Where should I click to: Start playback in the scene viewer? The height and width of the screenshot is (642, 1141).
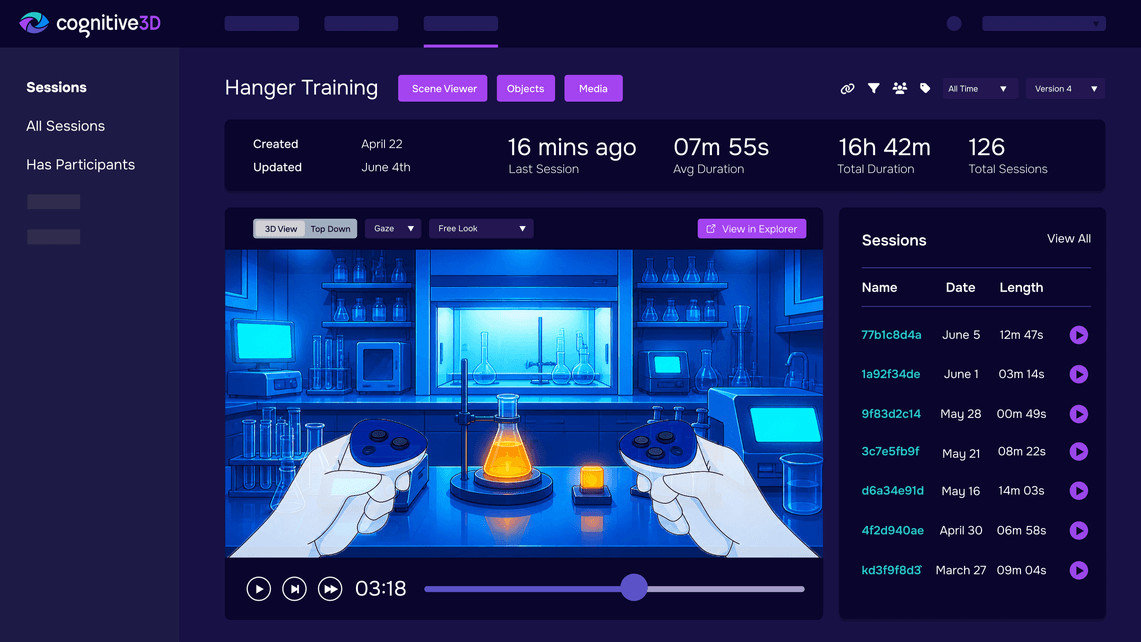point(258,588)
